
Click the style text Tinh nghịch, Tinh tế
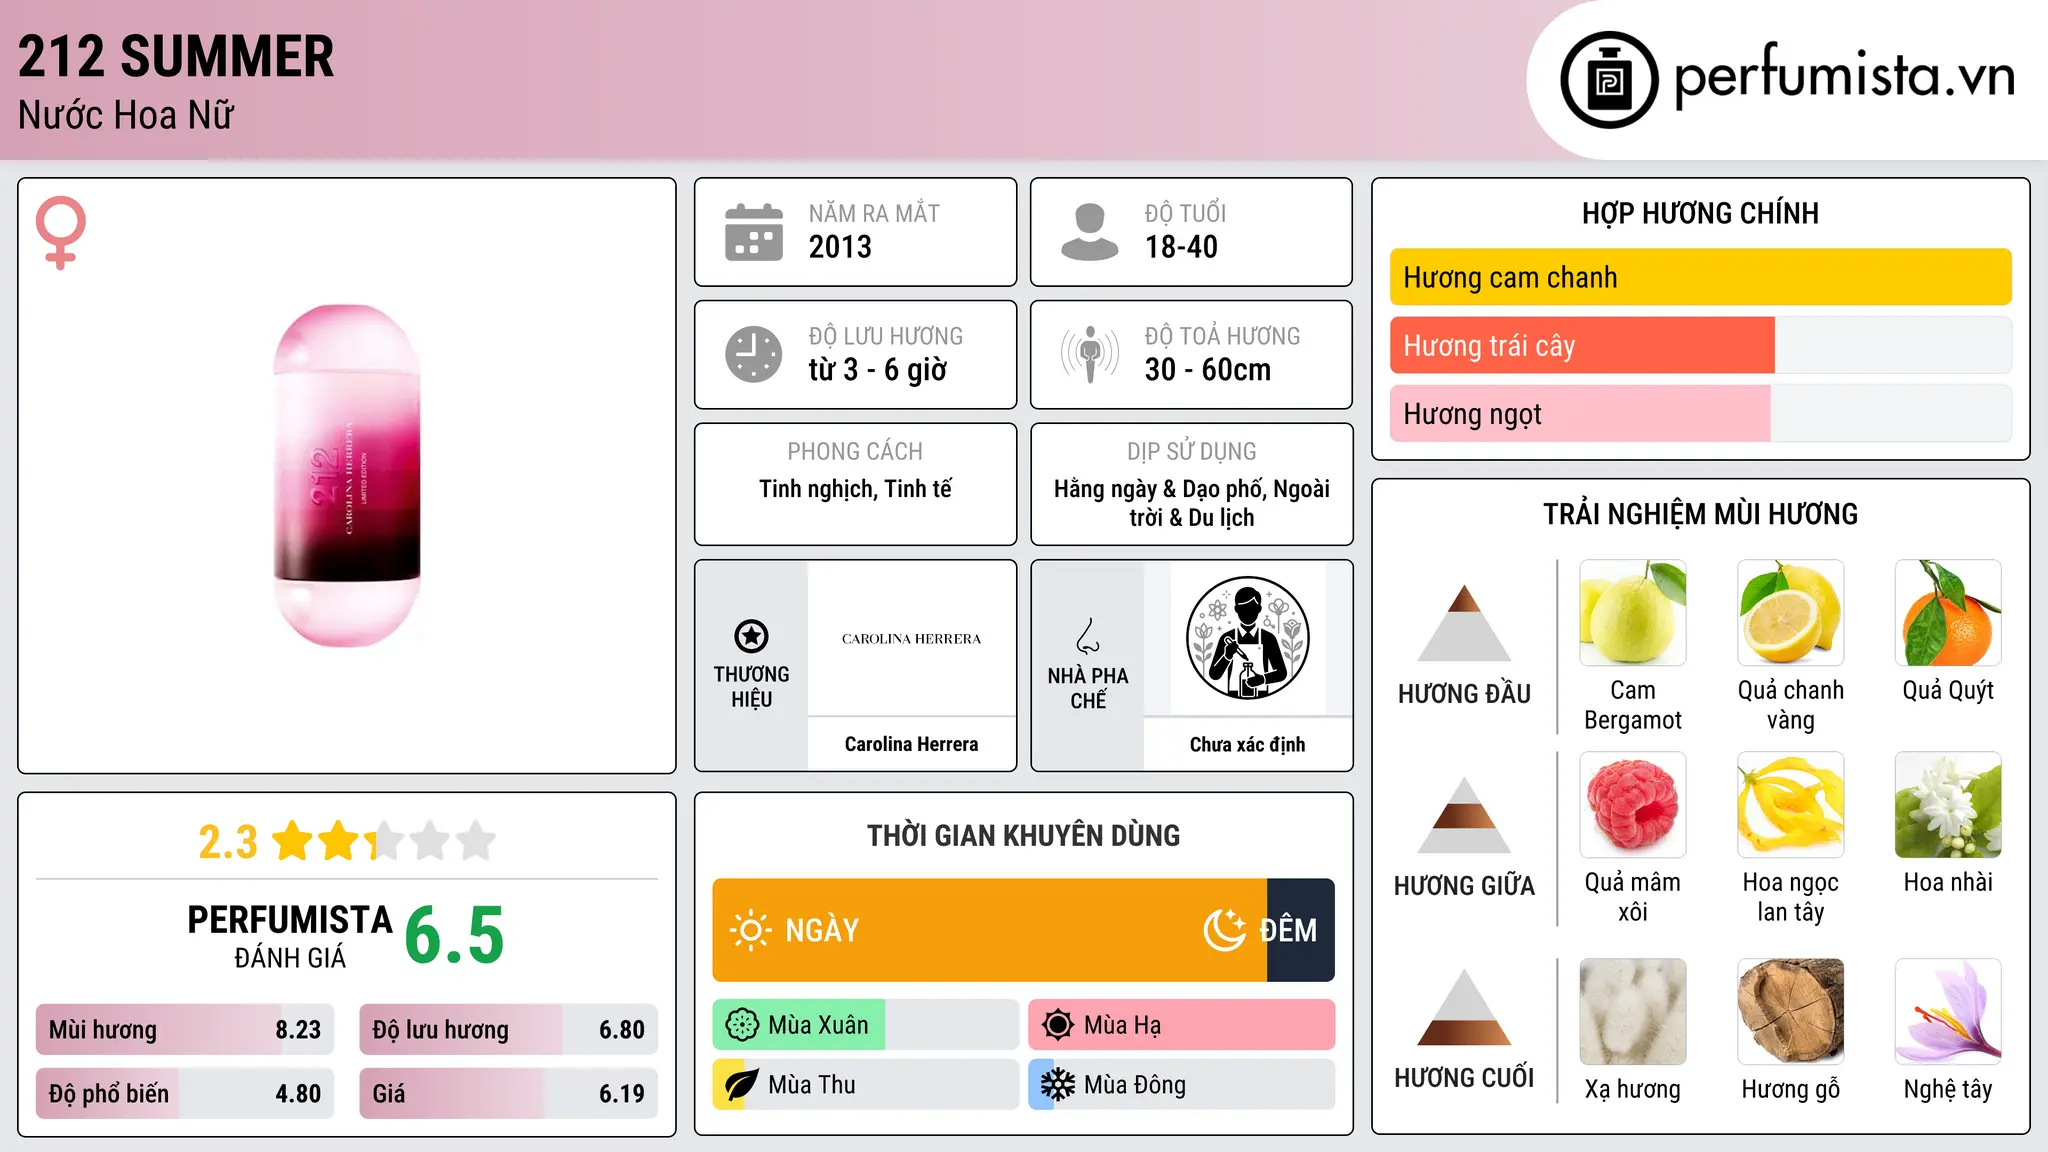(855, 489)
